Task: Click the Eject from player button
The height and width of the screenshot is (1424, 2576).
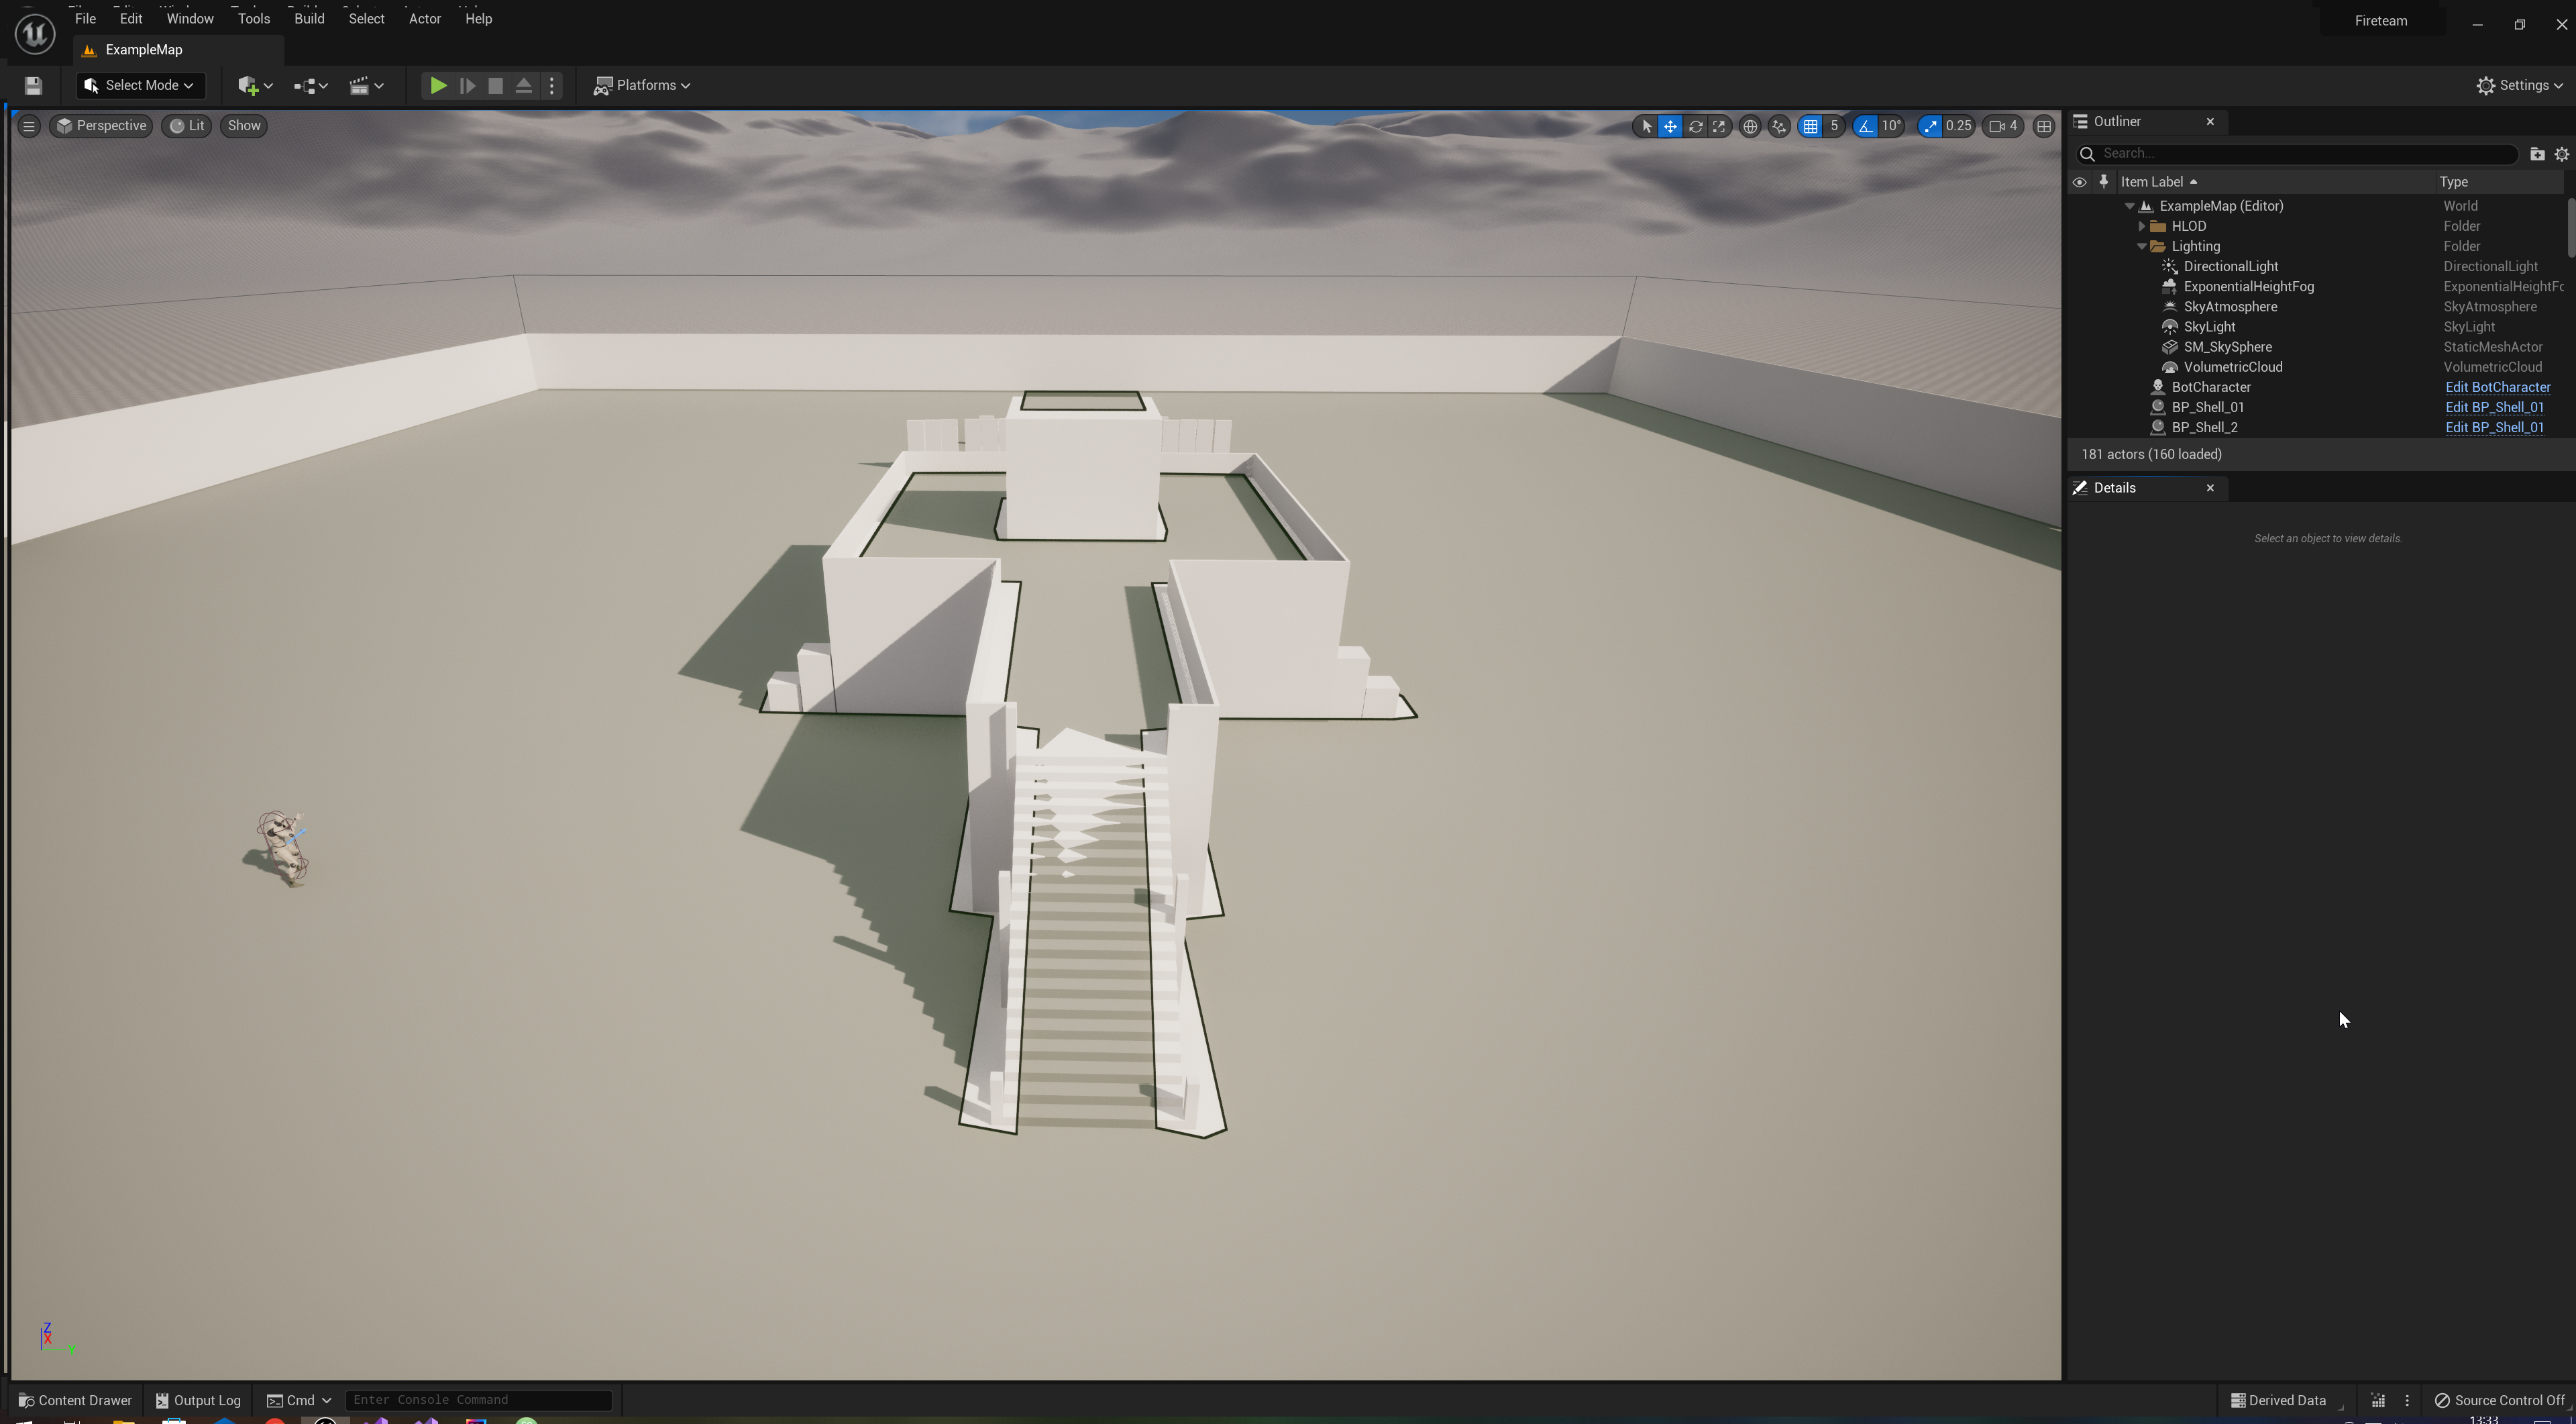Action: [x=523, y=85]
